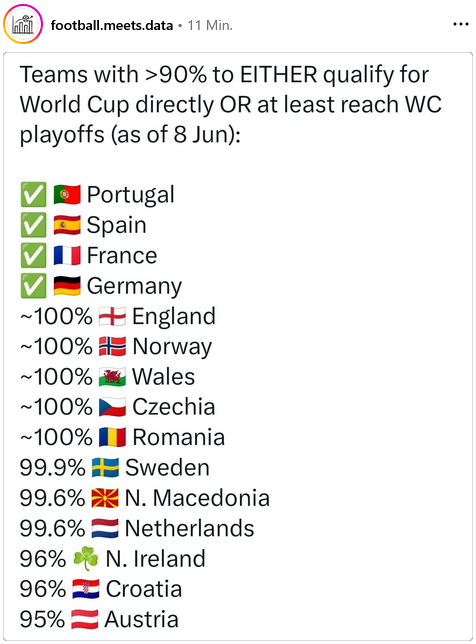
Task: Open the football.meets.data profile avatar
Action: pos(23,24)
